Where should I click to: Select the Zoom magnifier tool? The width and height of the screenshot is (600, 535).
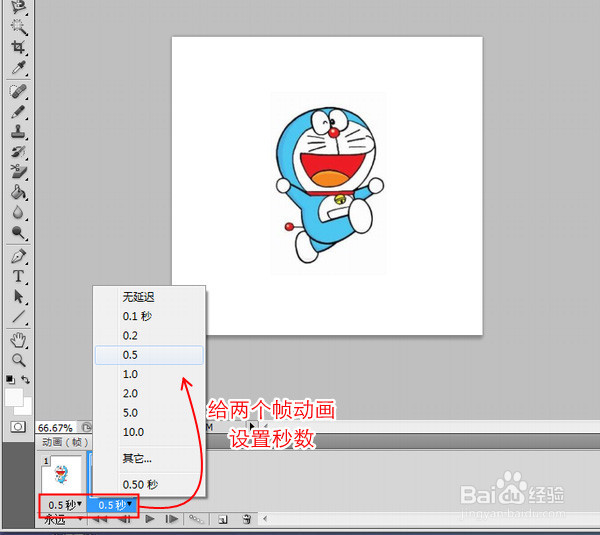coord(18,360)
